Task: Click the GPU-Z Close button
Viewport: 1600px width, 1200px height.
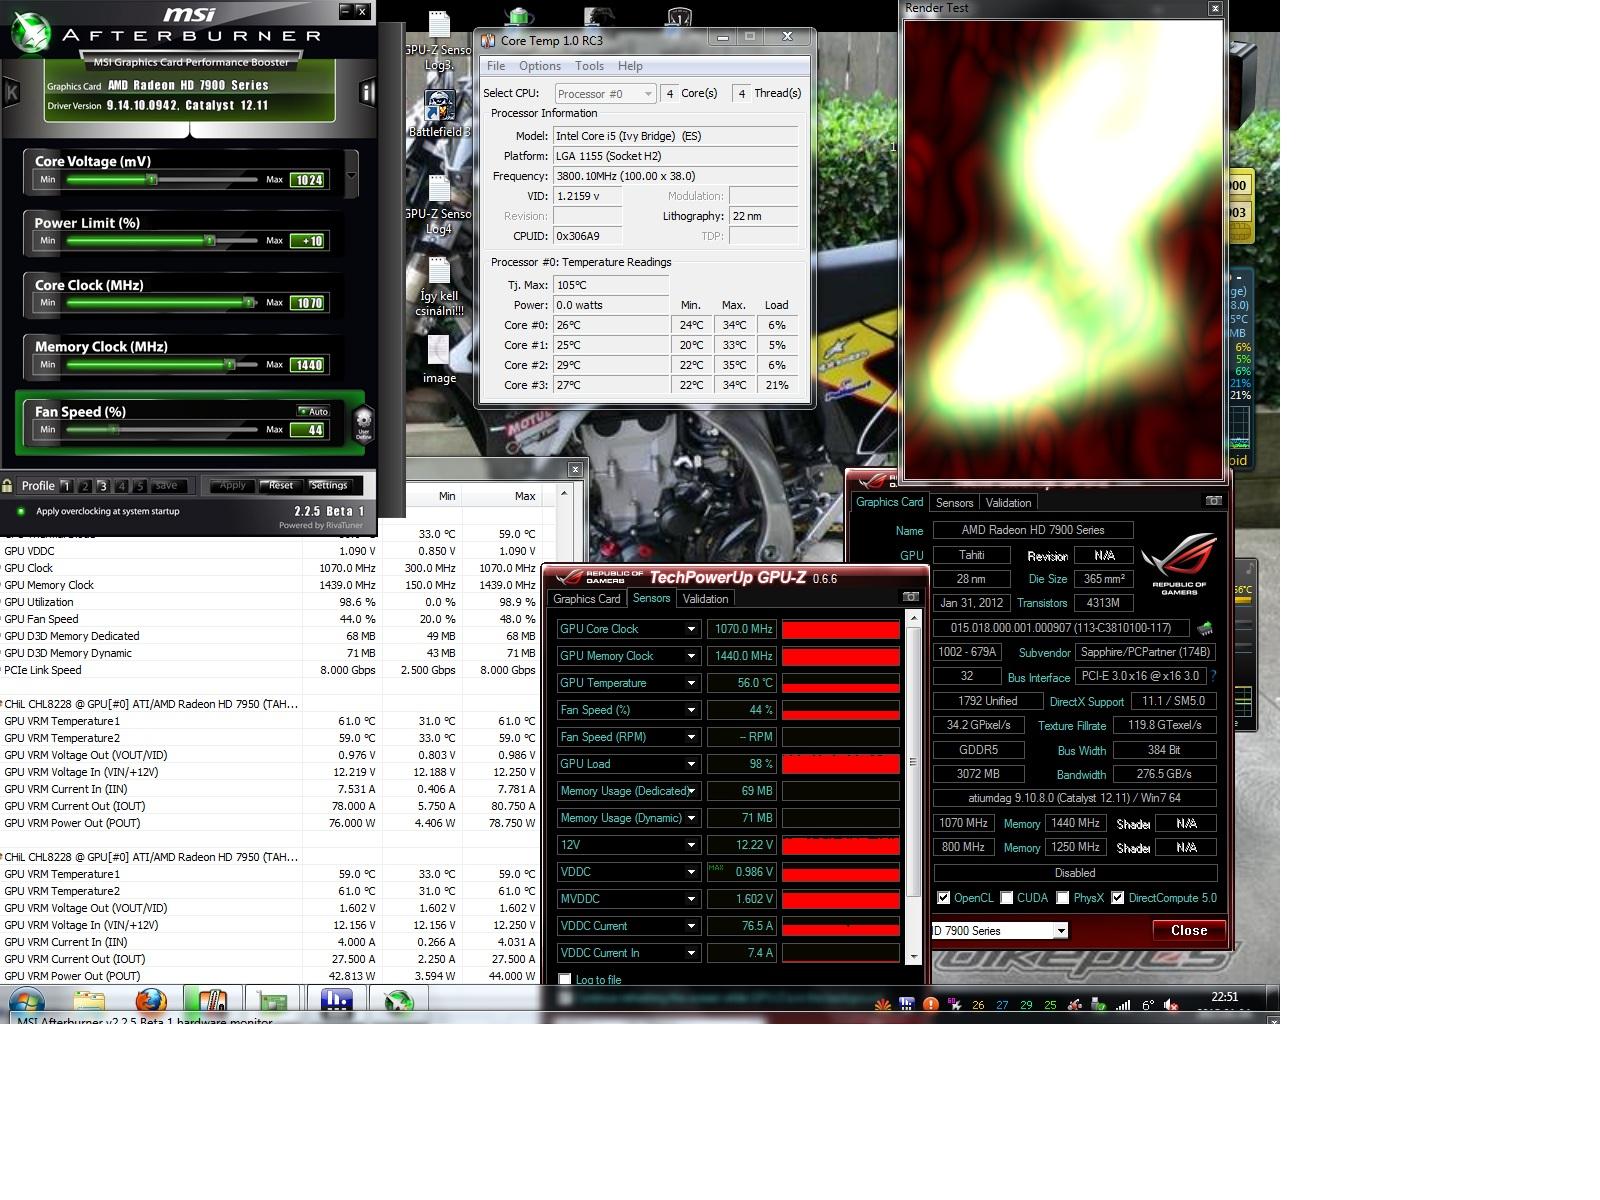Action: (x=1189, y=930)
